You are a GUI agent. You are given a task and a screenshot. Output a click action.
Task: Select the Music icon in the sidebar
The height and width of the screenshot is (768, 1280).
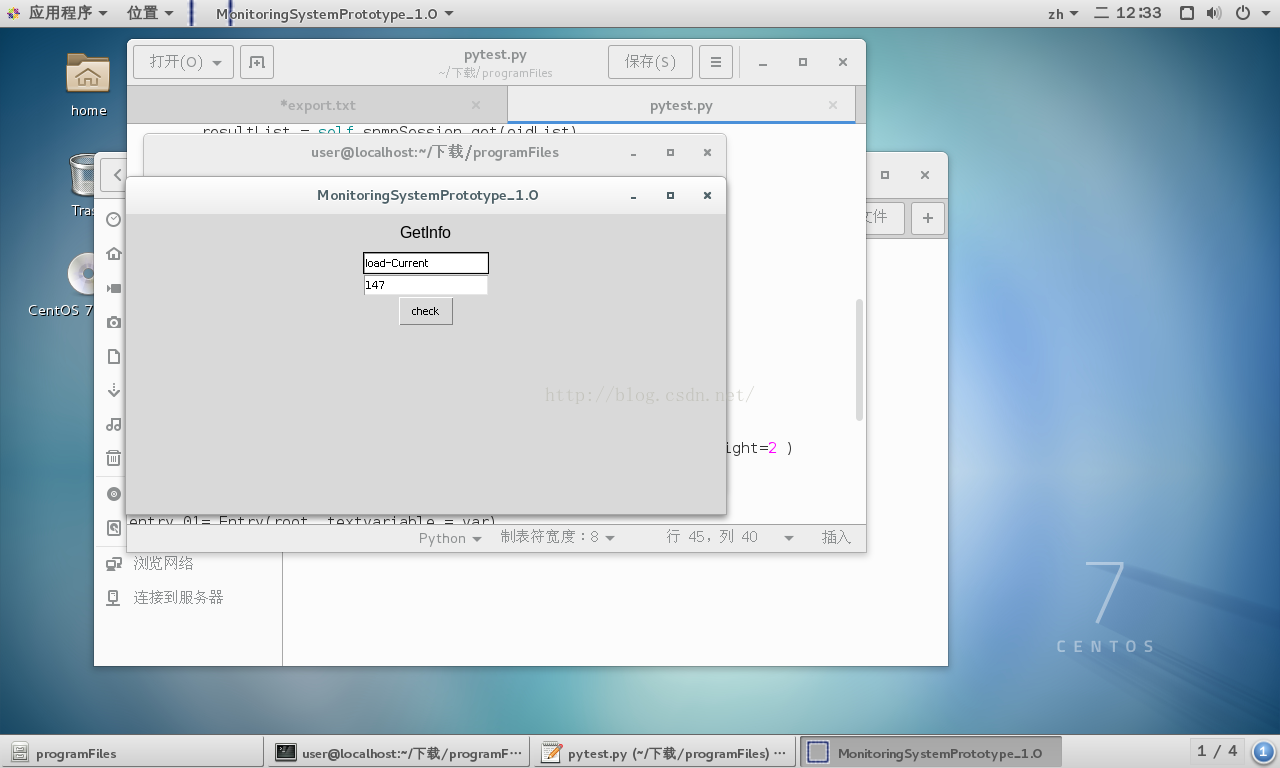point(113,424)
